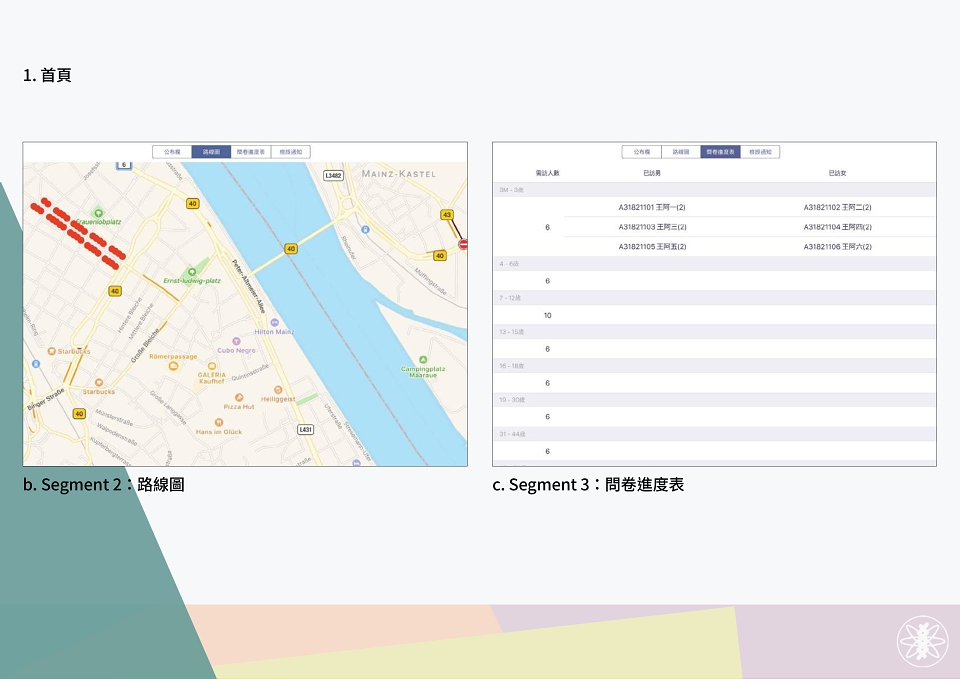Open the 複查通知 tab above the map
This screenshot has width=960, height=679.
tap(291, 152)
